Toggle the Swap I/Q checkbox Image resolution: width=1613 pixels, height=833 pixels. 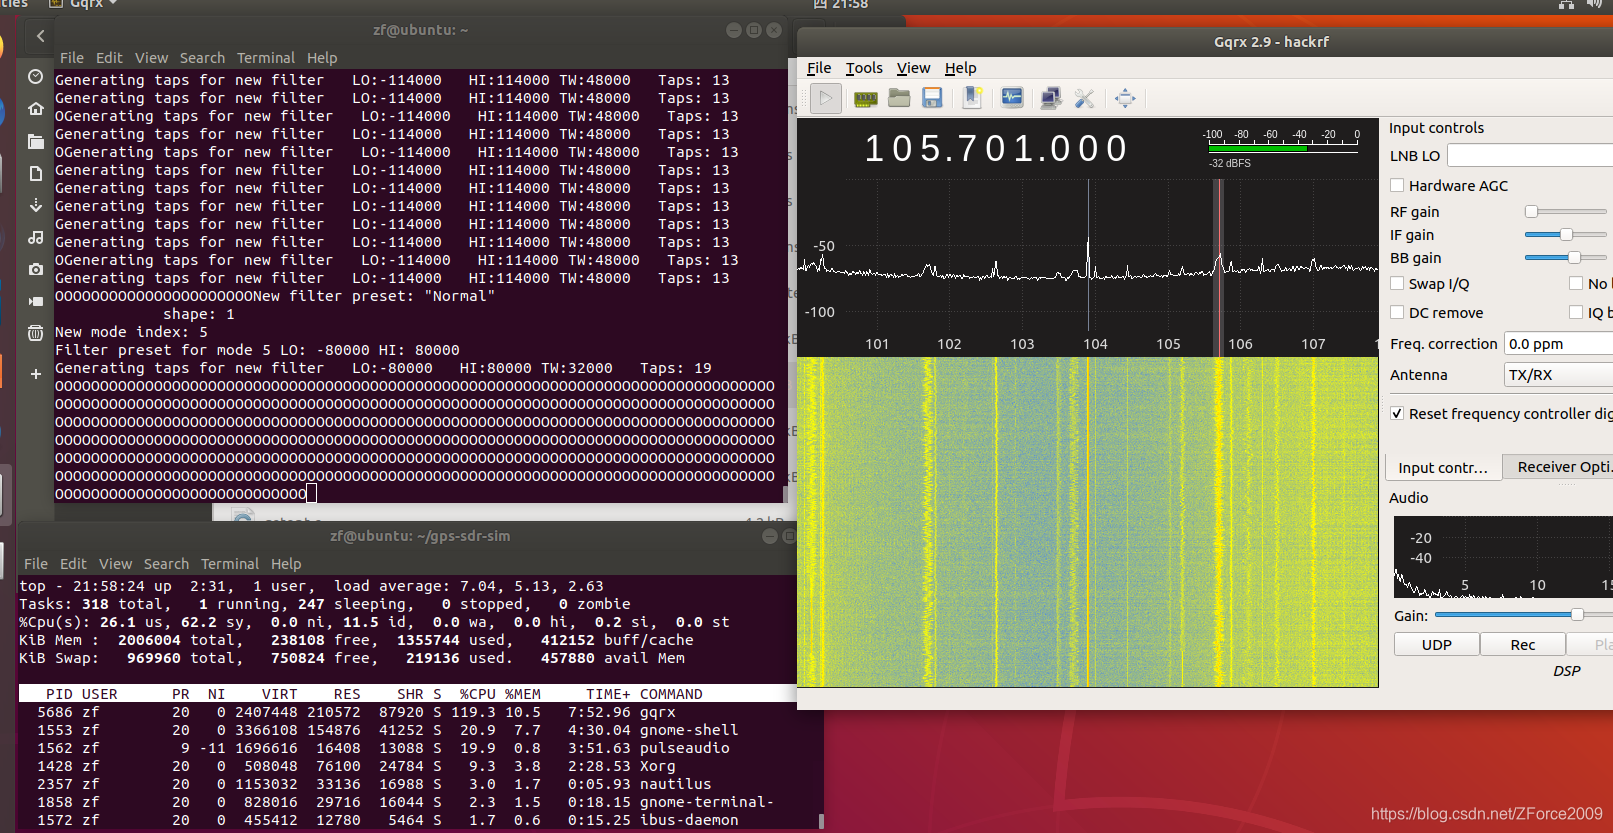point(1397,283)
